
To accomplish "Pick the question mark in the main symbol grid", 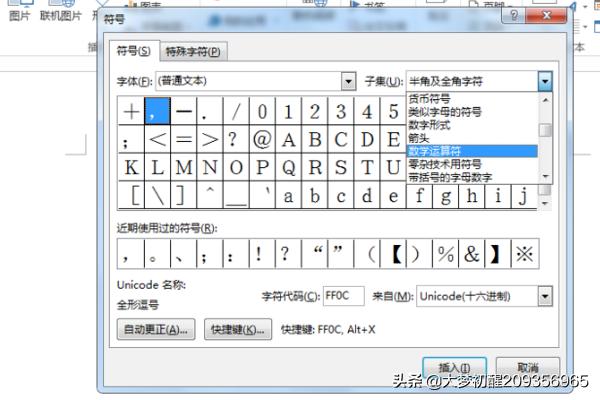I will tap(236, 139).
